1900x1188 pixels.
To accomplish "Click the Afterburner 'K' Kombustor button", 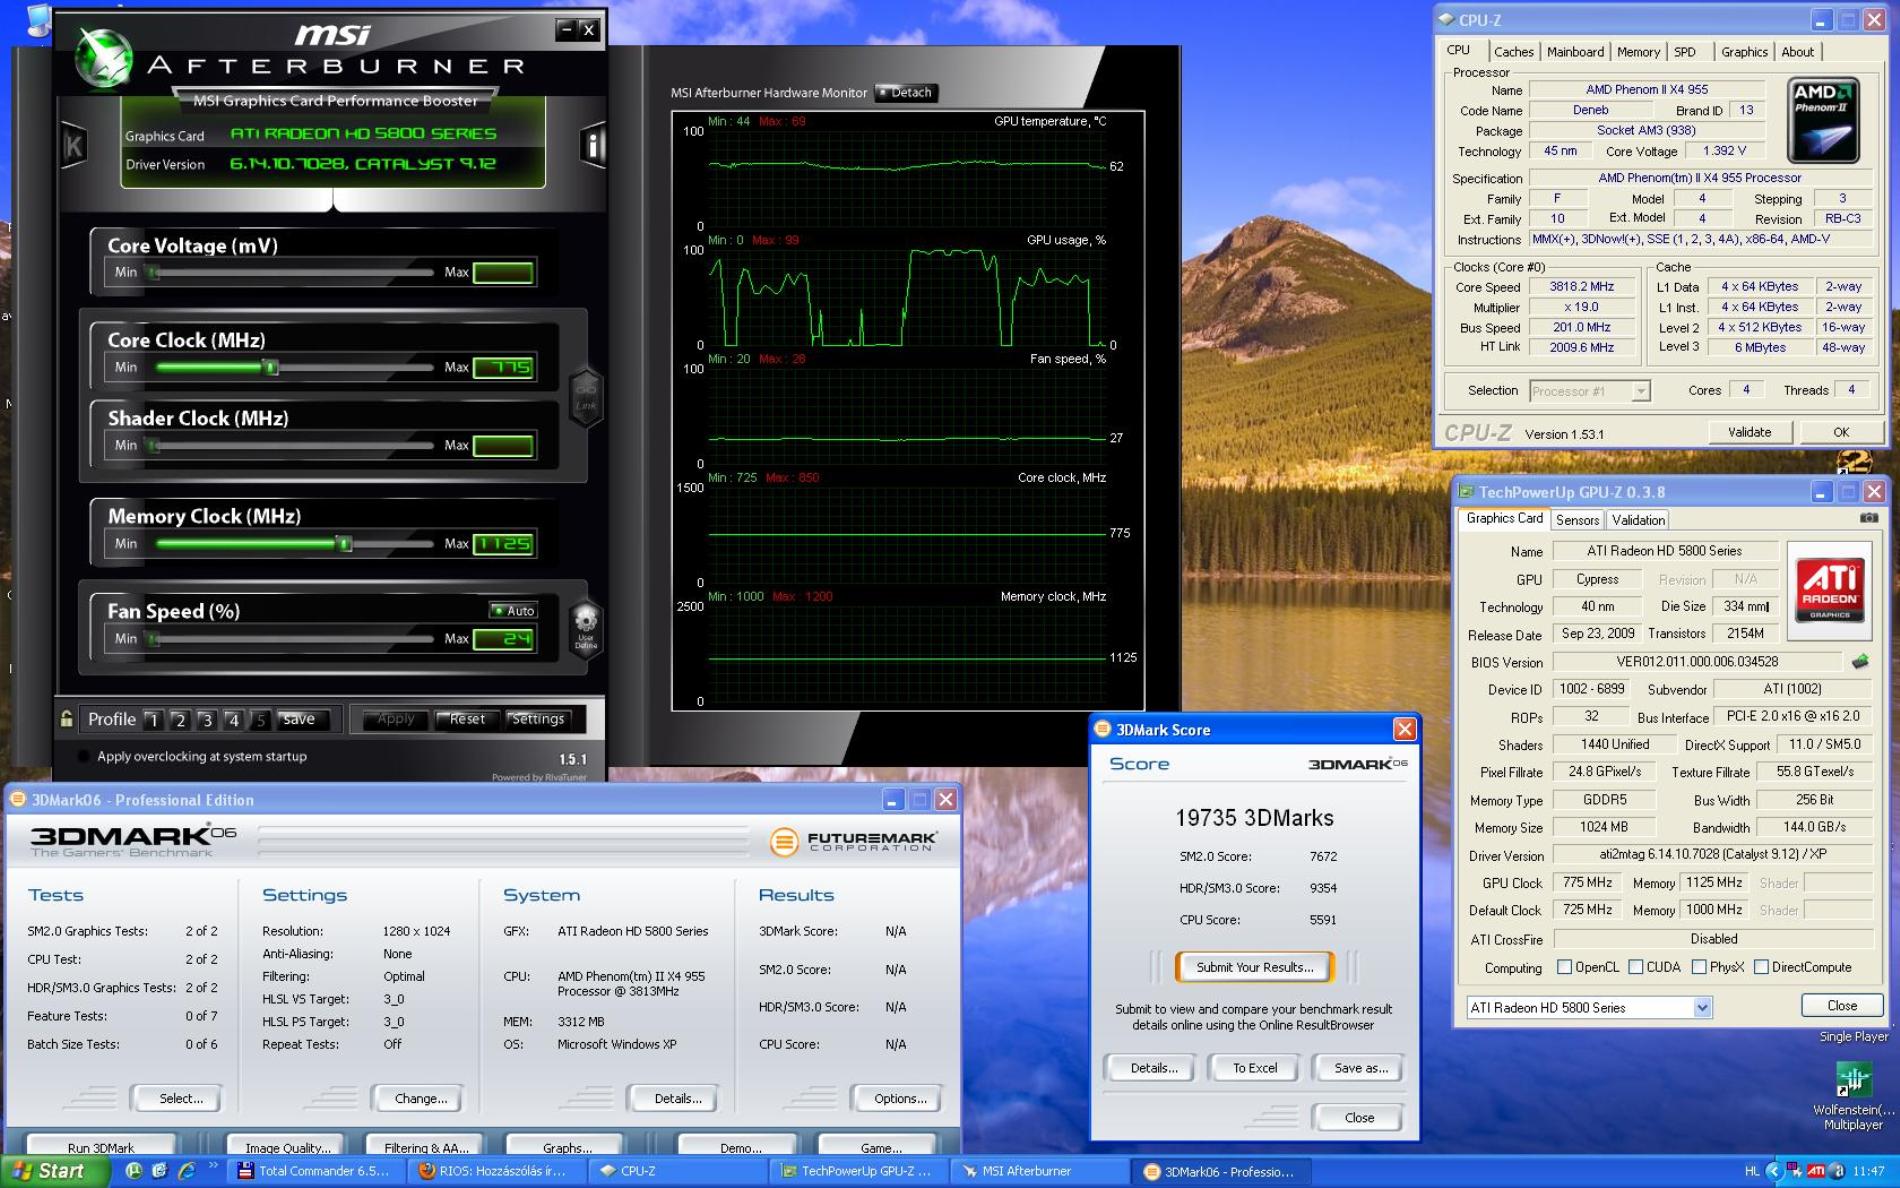I will 73,147.
